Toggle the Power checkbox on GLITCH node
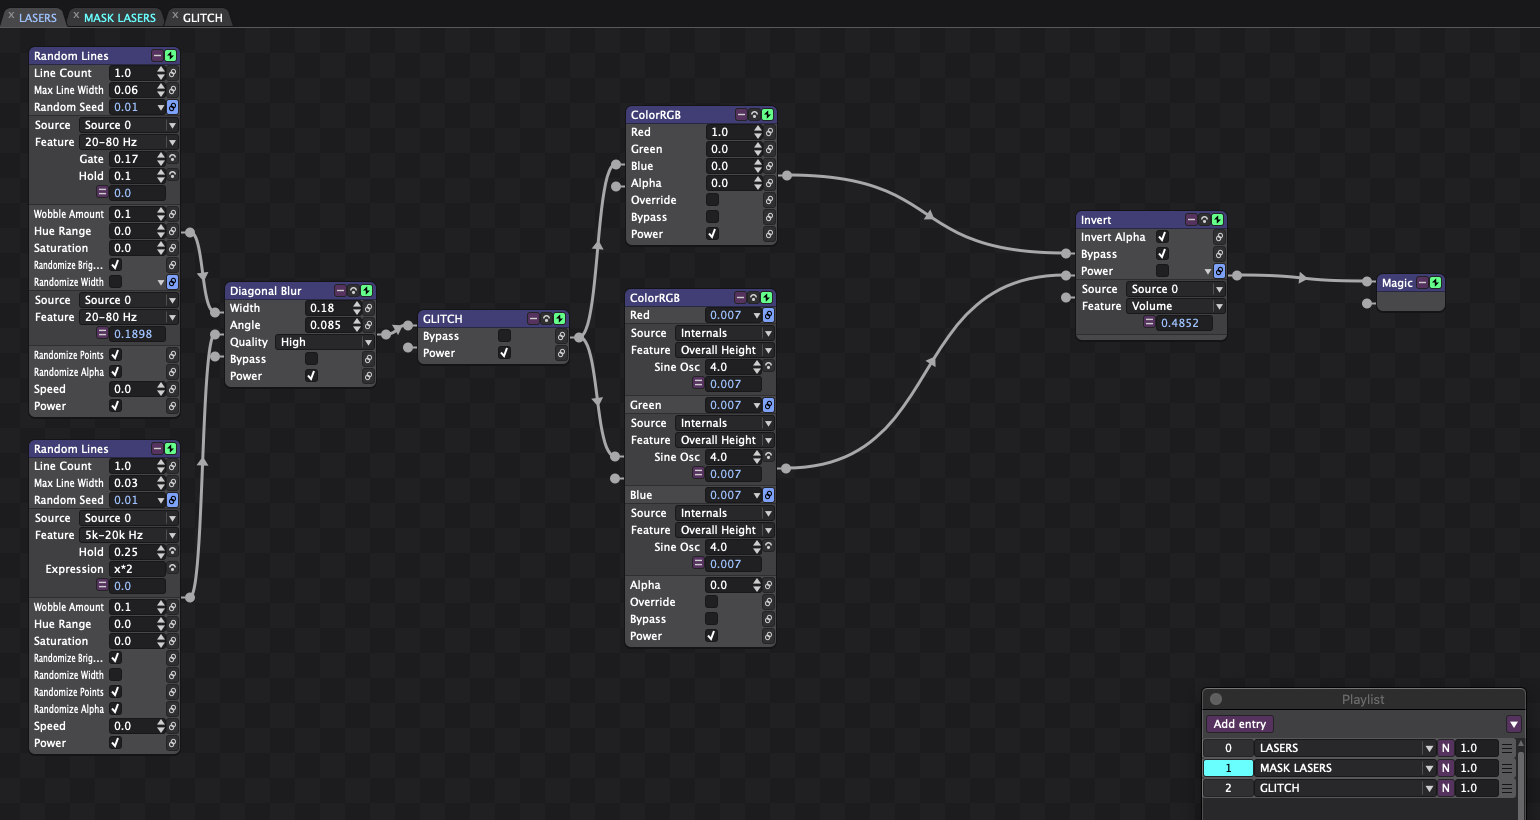This screenshot has width=1540, height=820. click(x=504, y=353)
